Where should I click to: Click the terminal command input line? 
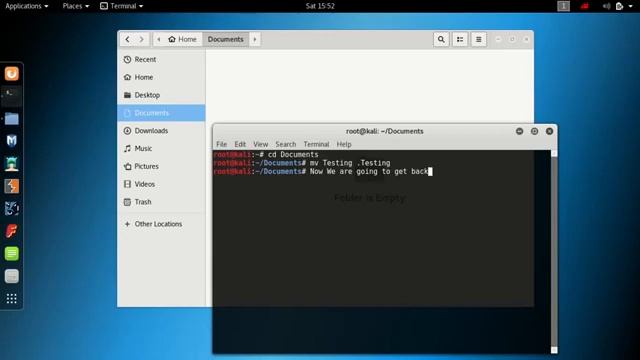382,171
